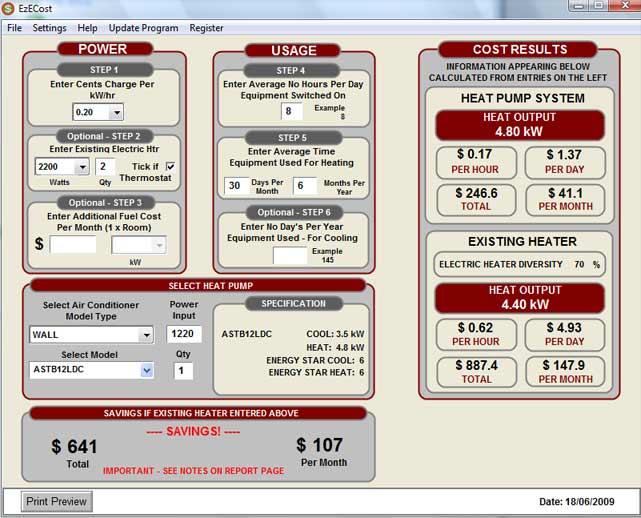This screenshot has width=641, height=518.
Task: Click the Register menu item
Action: tap(207, 28)
